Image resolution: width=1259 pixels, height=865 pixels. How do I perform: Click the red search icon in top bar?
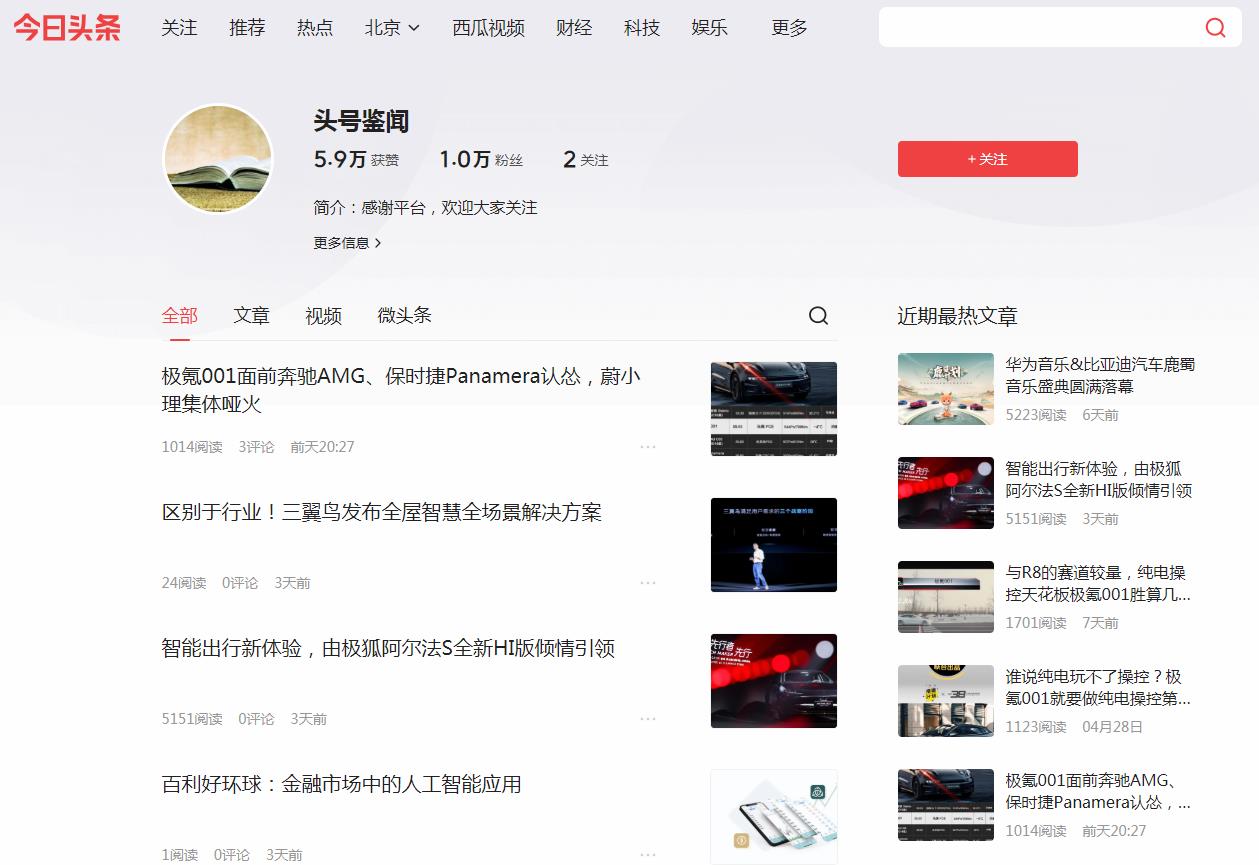coord(1215,28)
